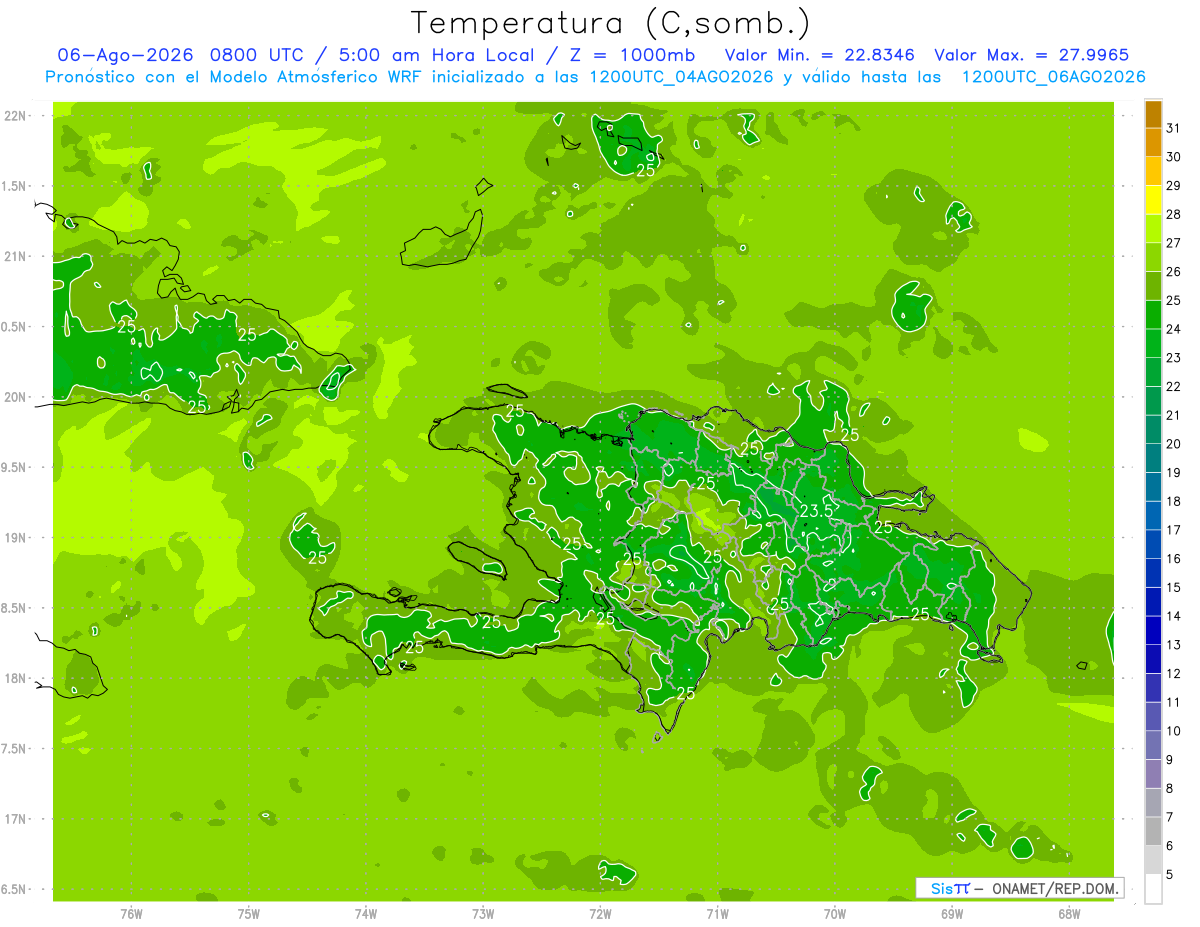Image resolution: width=1200 pixels, height=927 pixels.
Task: Click the valid-until time '1200UTC_06AGO2026'
Action: click(1052, 77)
